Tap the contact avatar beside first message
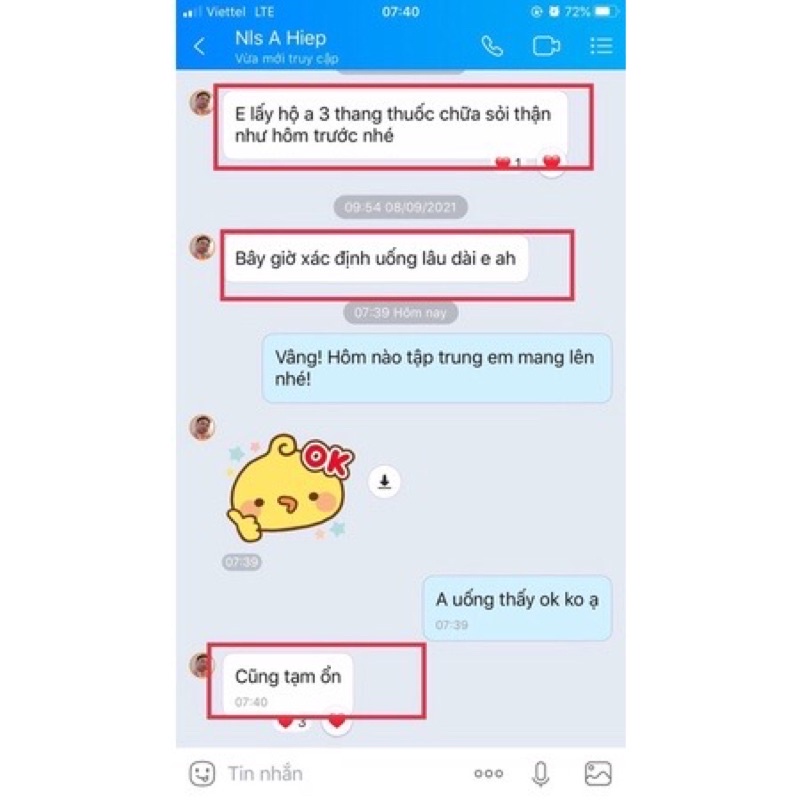Viewport: 800px width, 800px height. click(x=202, y=102)
